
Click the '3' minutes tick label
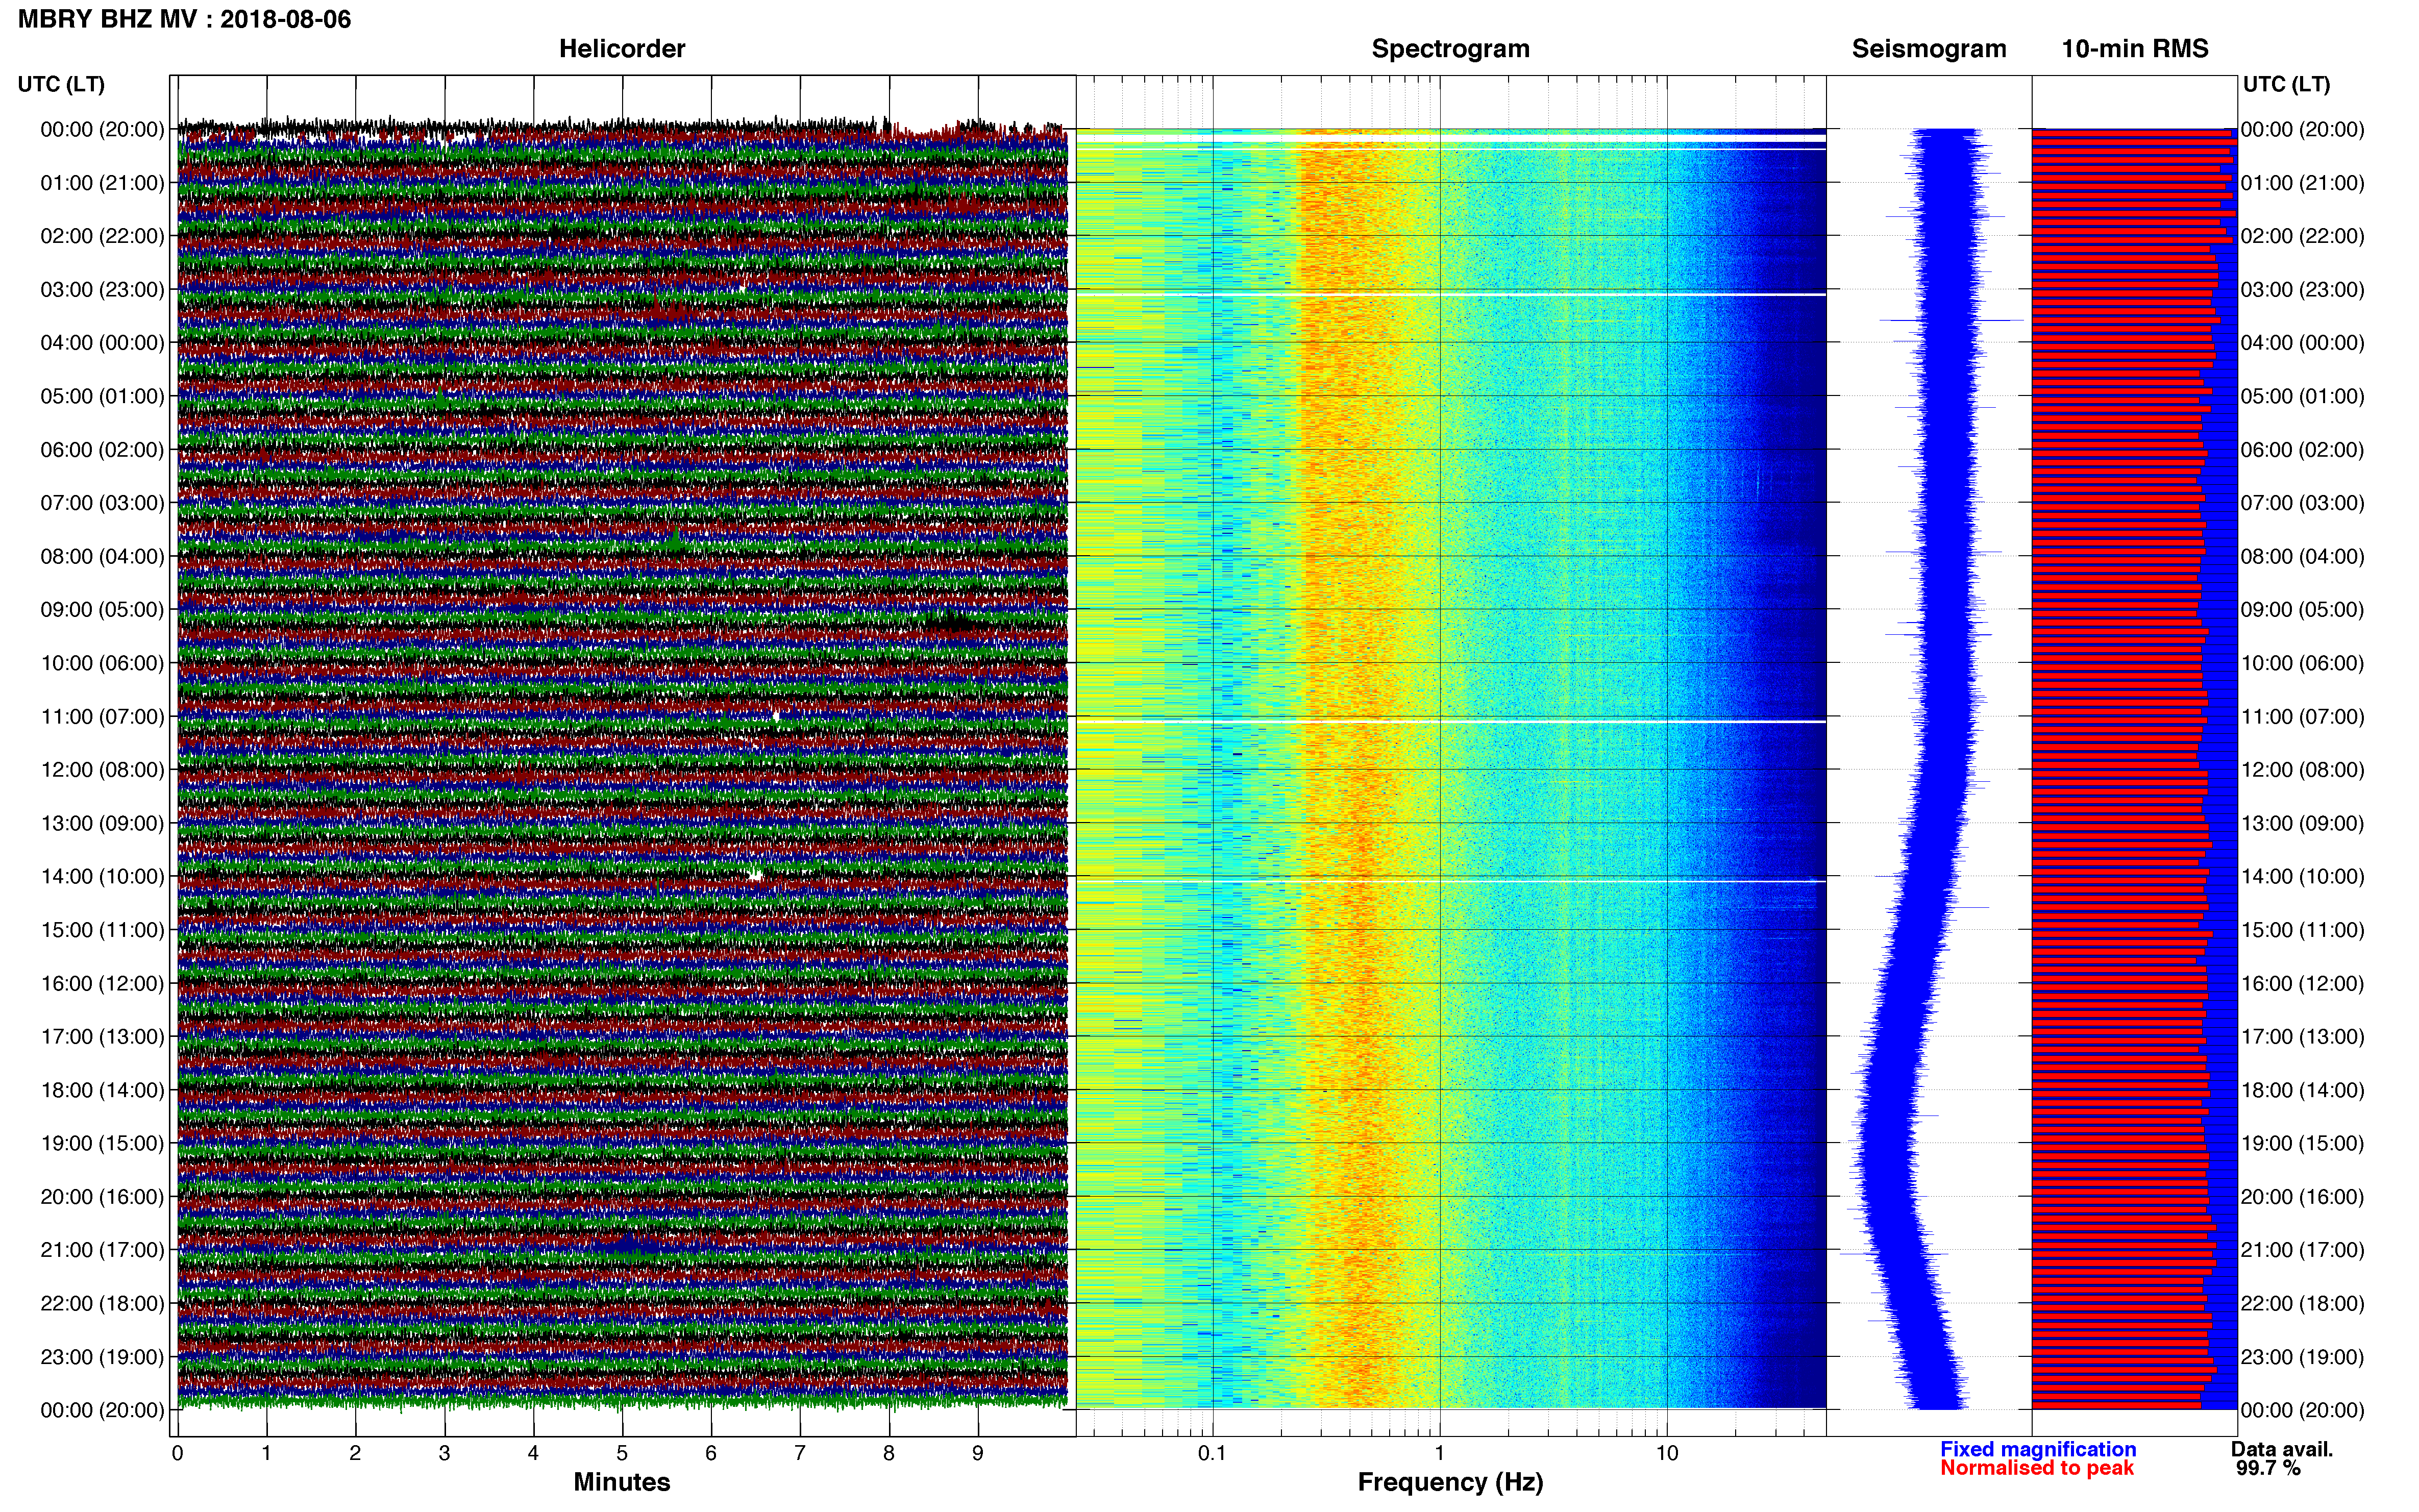pyautogui.click(x=444, y=1453)
